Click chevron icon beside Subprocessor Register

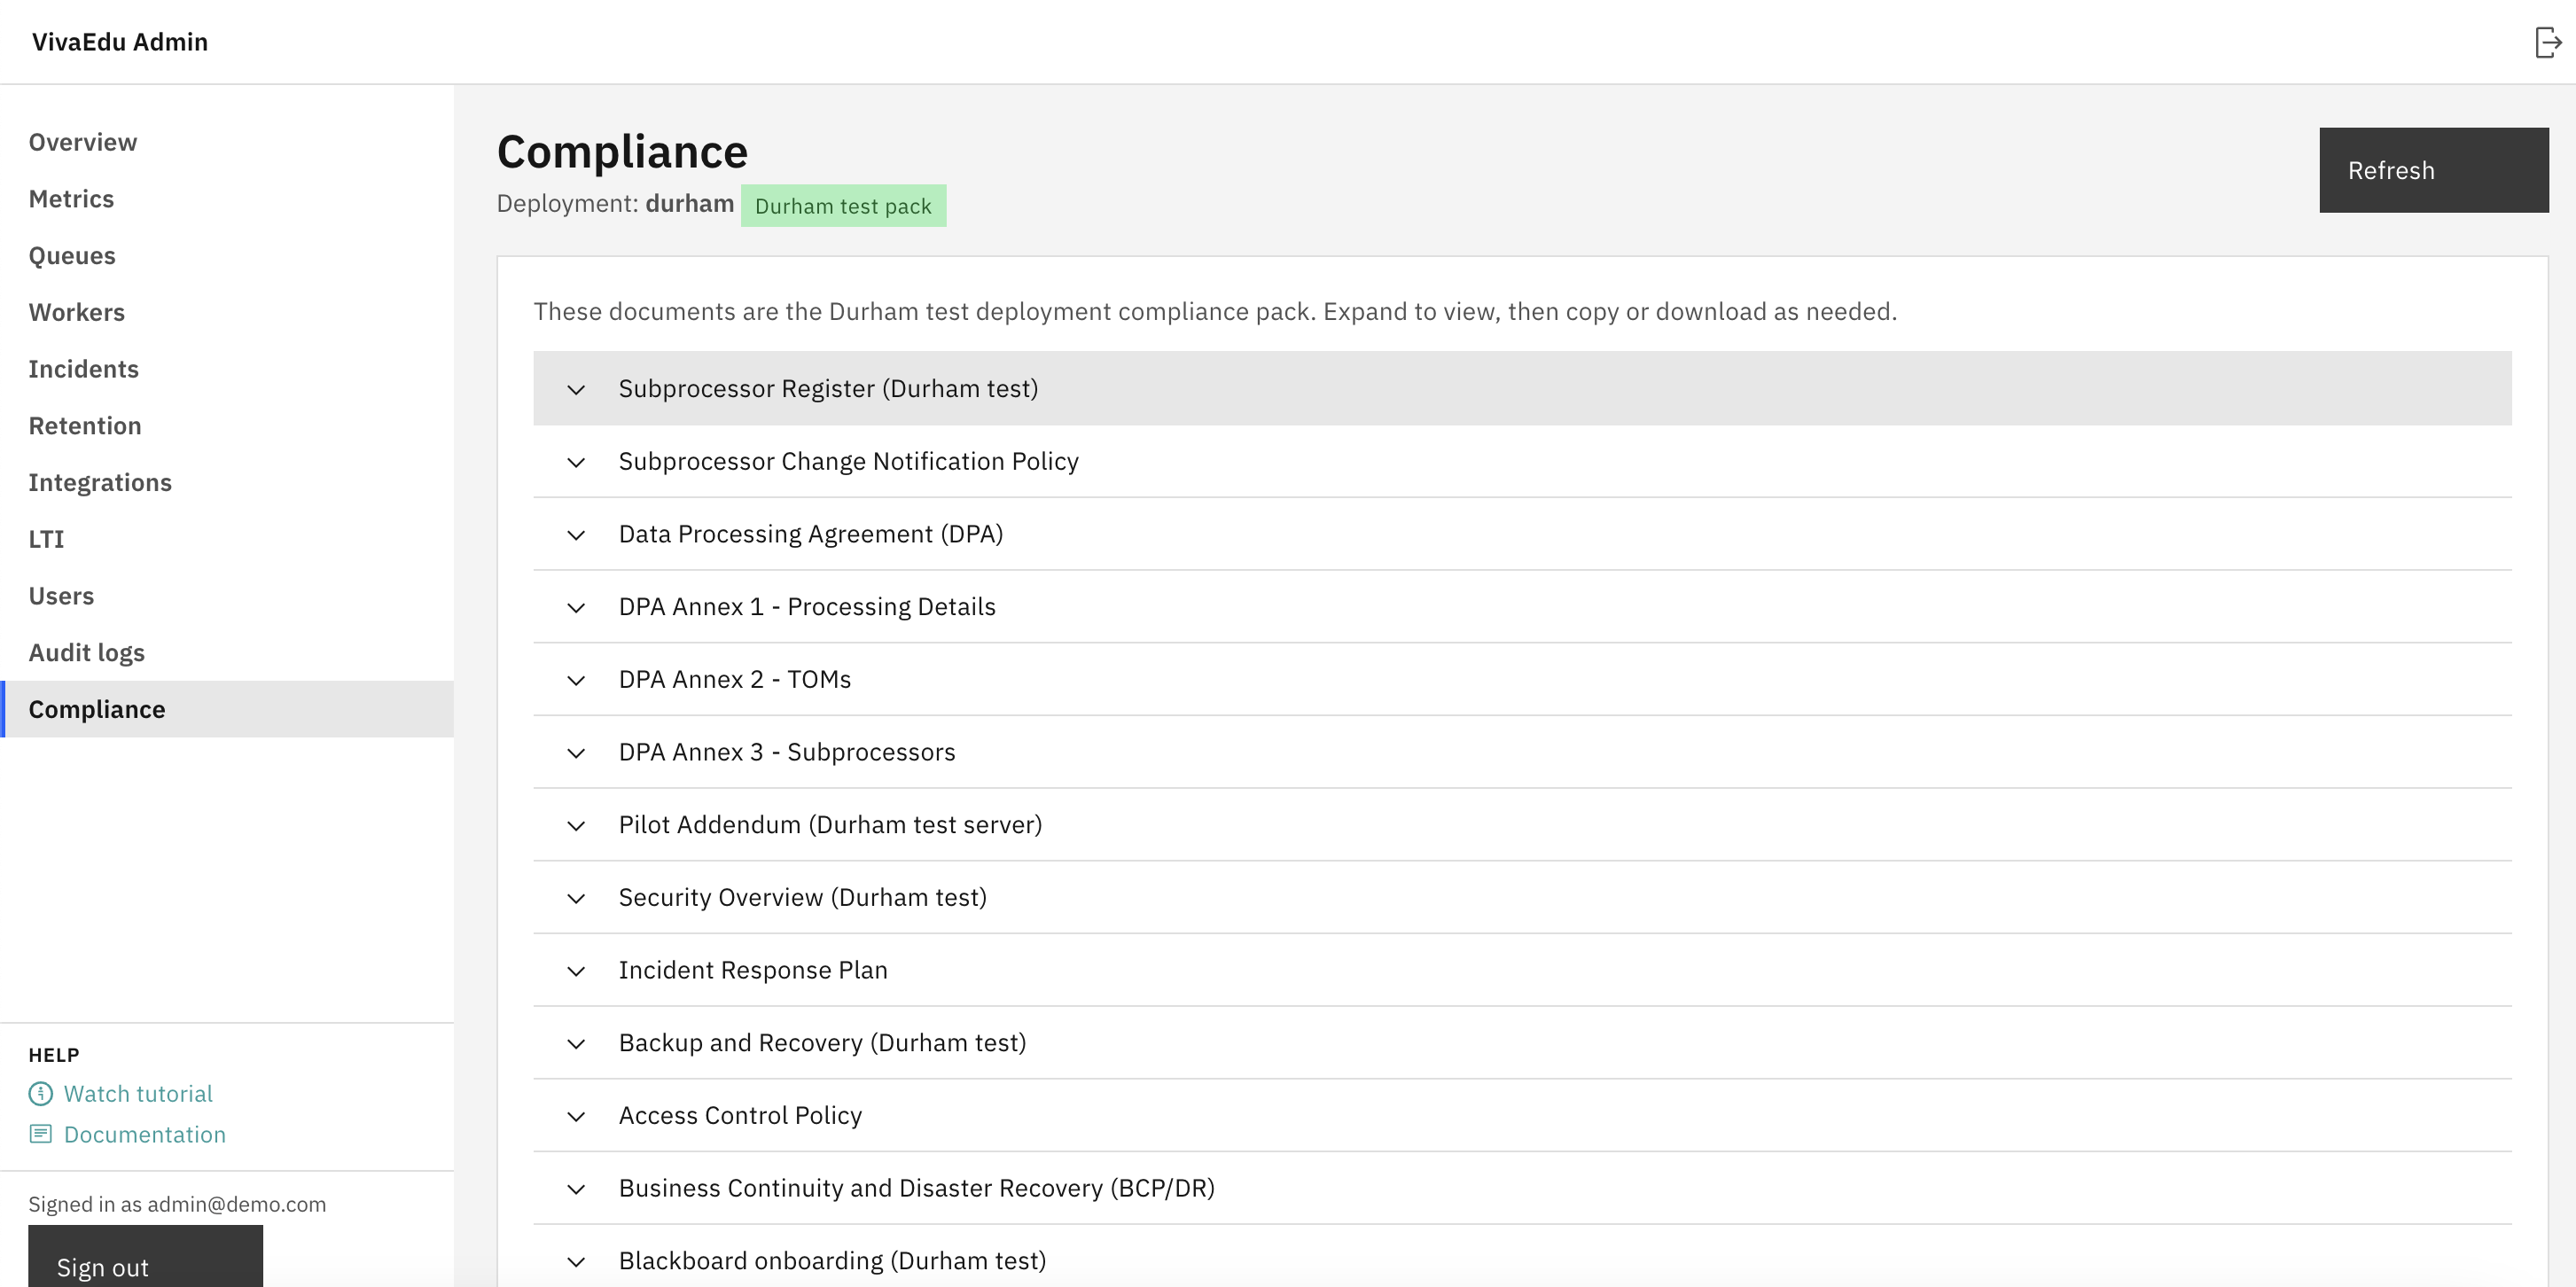[x=576, y=389]
